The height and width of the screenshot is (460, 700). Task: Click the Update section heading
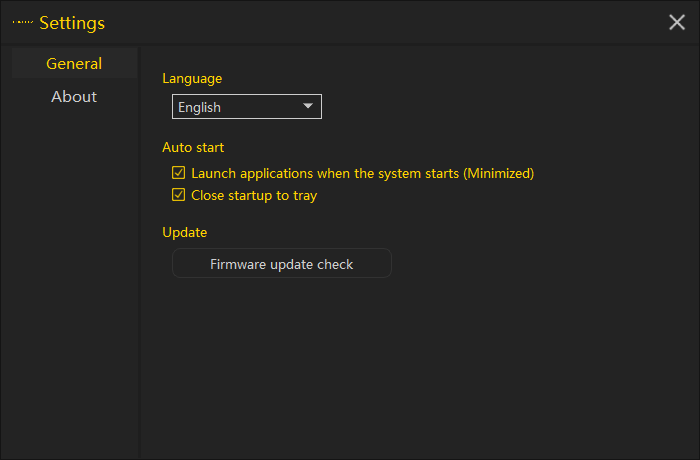click(x=185, y=232)
